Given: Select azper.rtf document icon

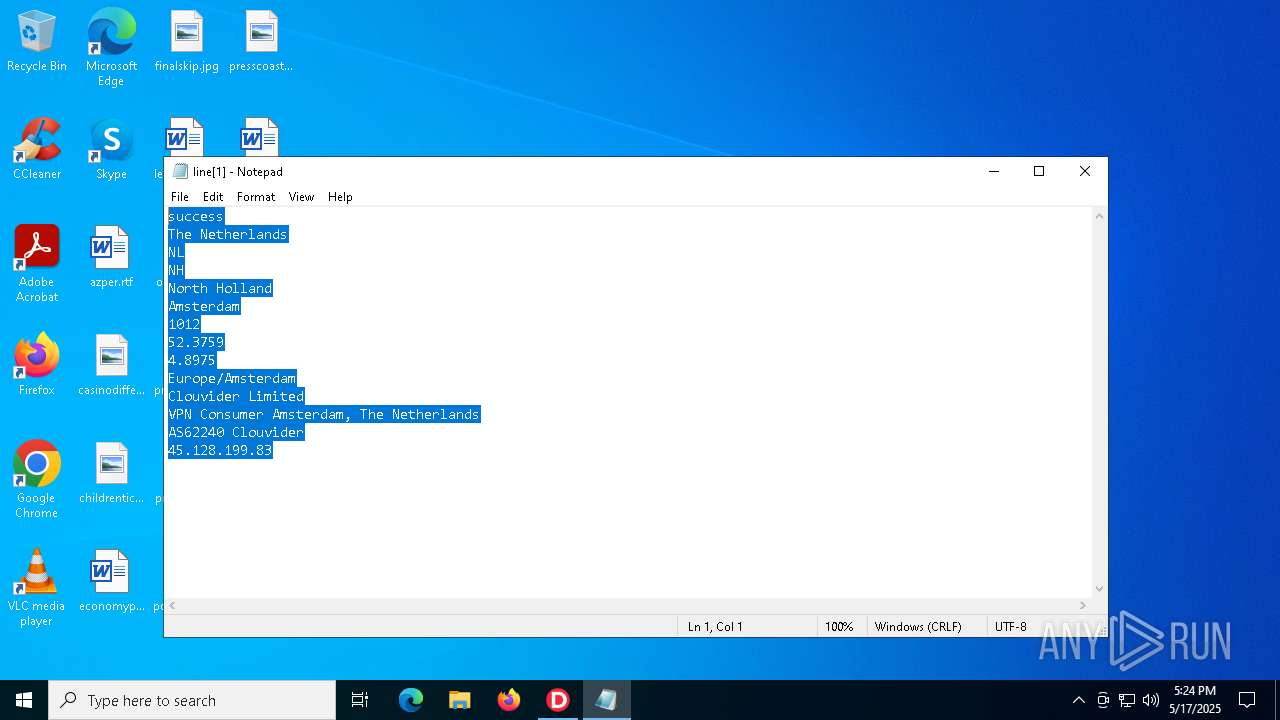Looking at the screenshot, I should click(x=111, y=258).
